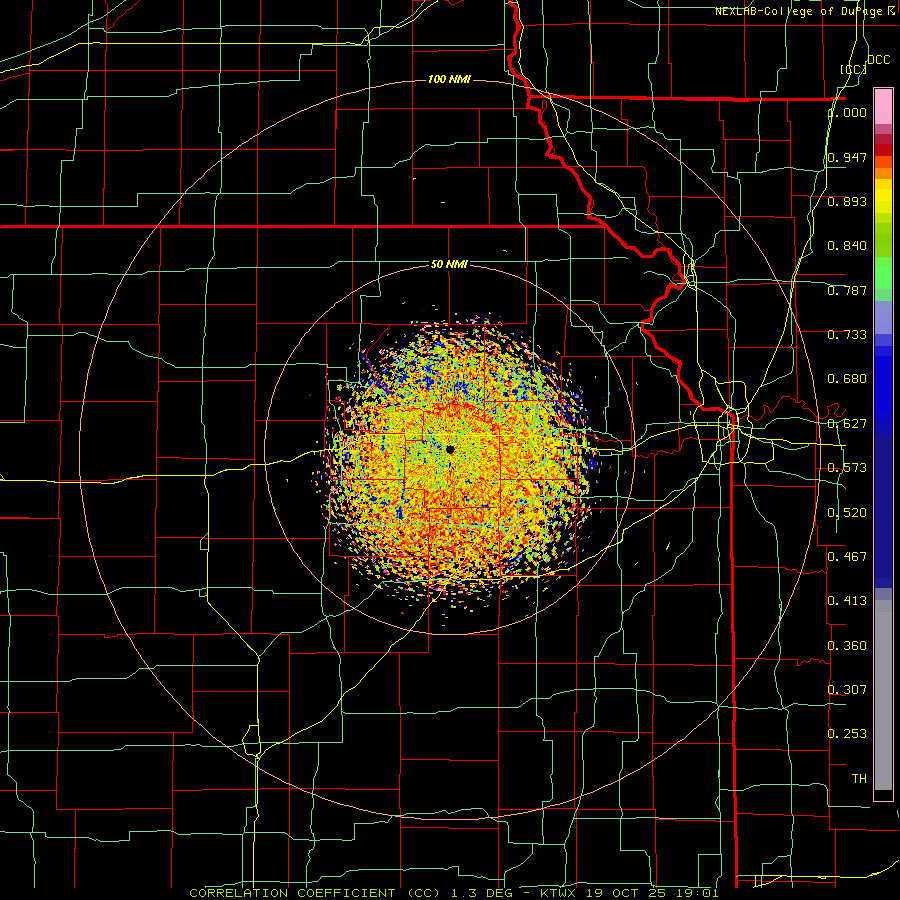900x900 pixels.
Task: Click the 0.947 color scale value
Action: pos(847,157)
